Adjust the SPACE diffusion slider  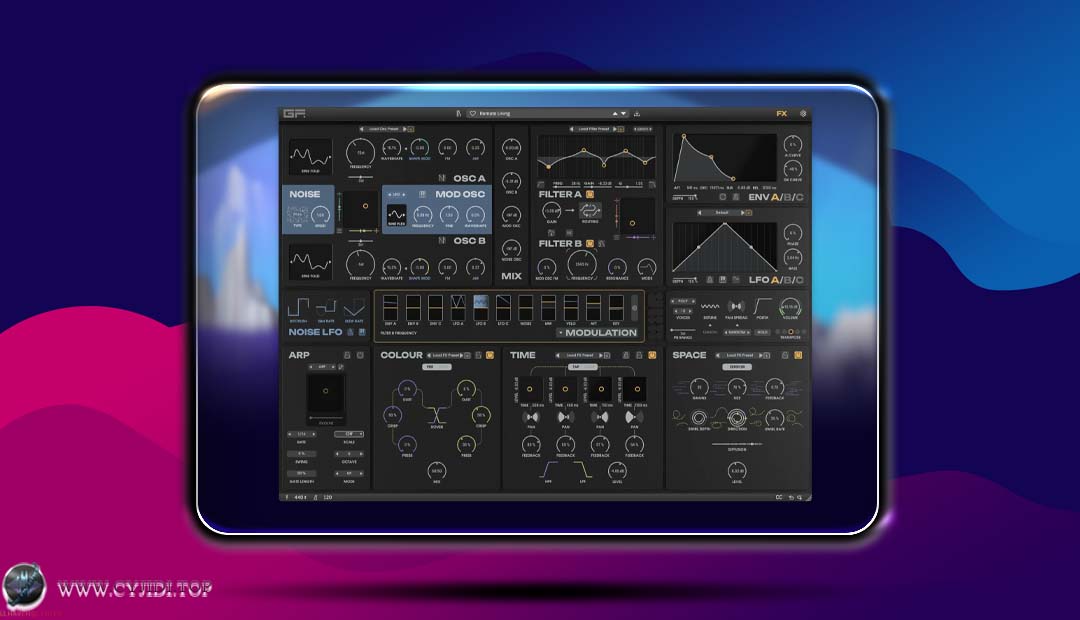tap(737, 443)
